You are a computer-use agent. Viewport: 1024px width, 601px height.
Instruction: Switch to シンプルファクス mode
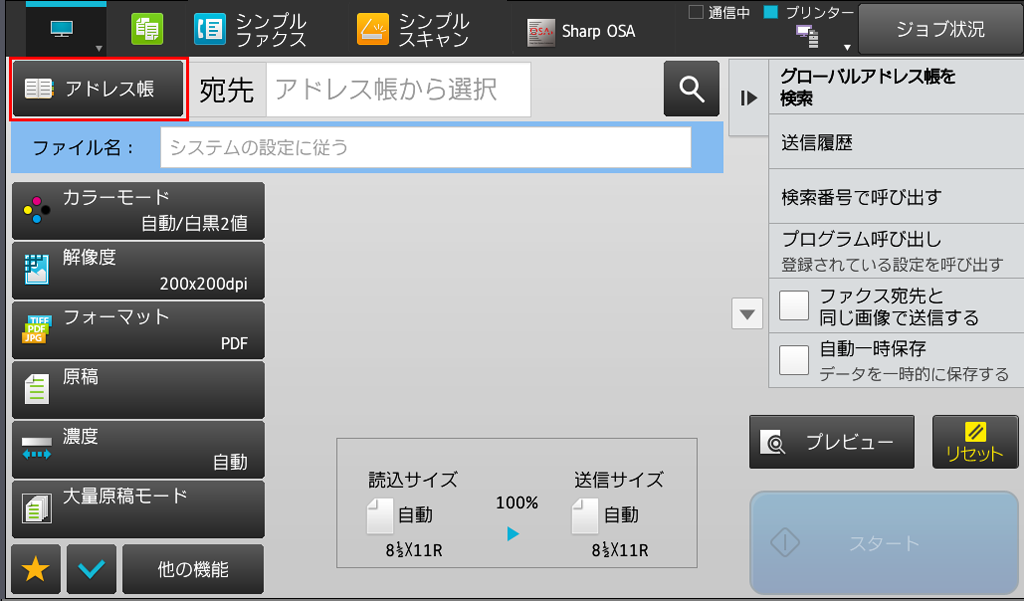point(250,30)
